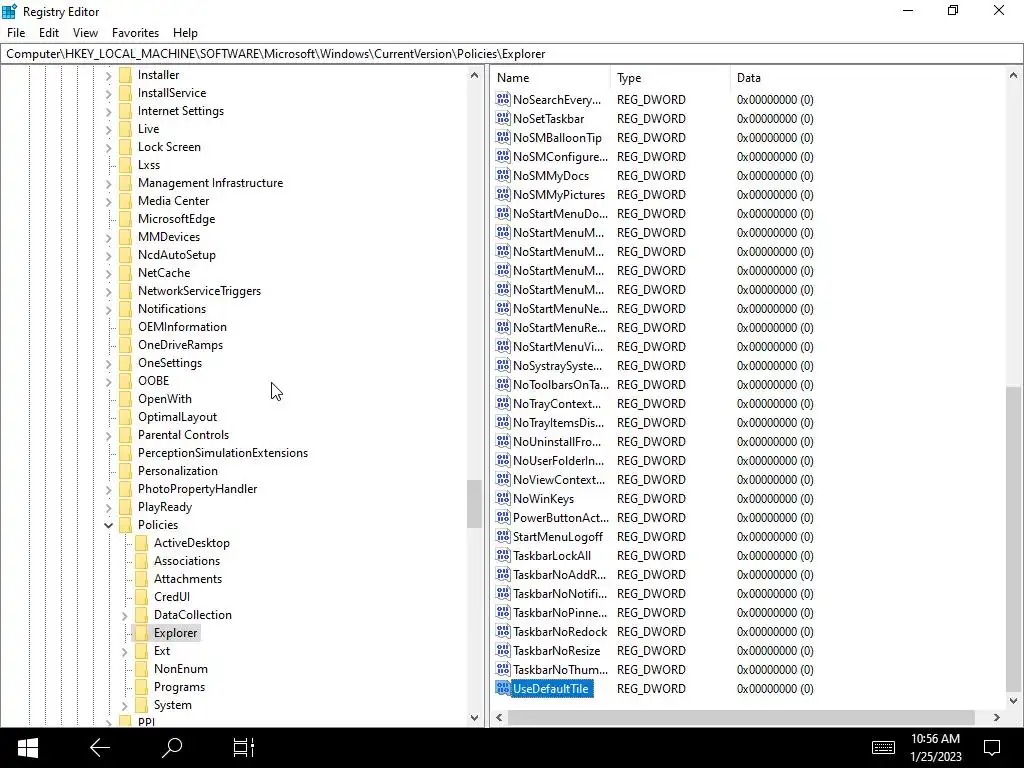Click the DWORD icon beside NoSMBalloonTip
Image resolution: width=1024 pixels, height=768 pixels.
click(503, 137)
